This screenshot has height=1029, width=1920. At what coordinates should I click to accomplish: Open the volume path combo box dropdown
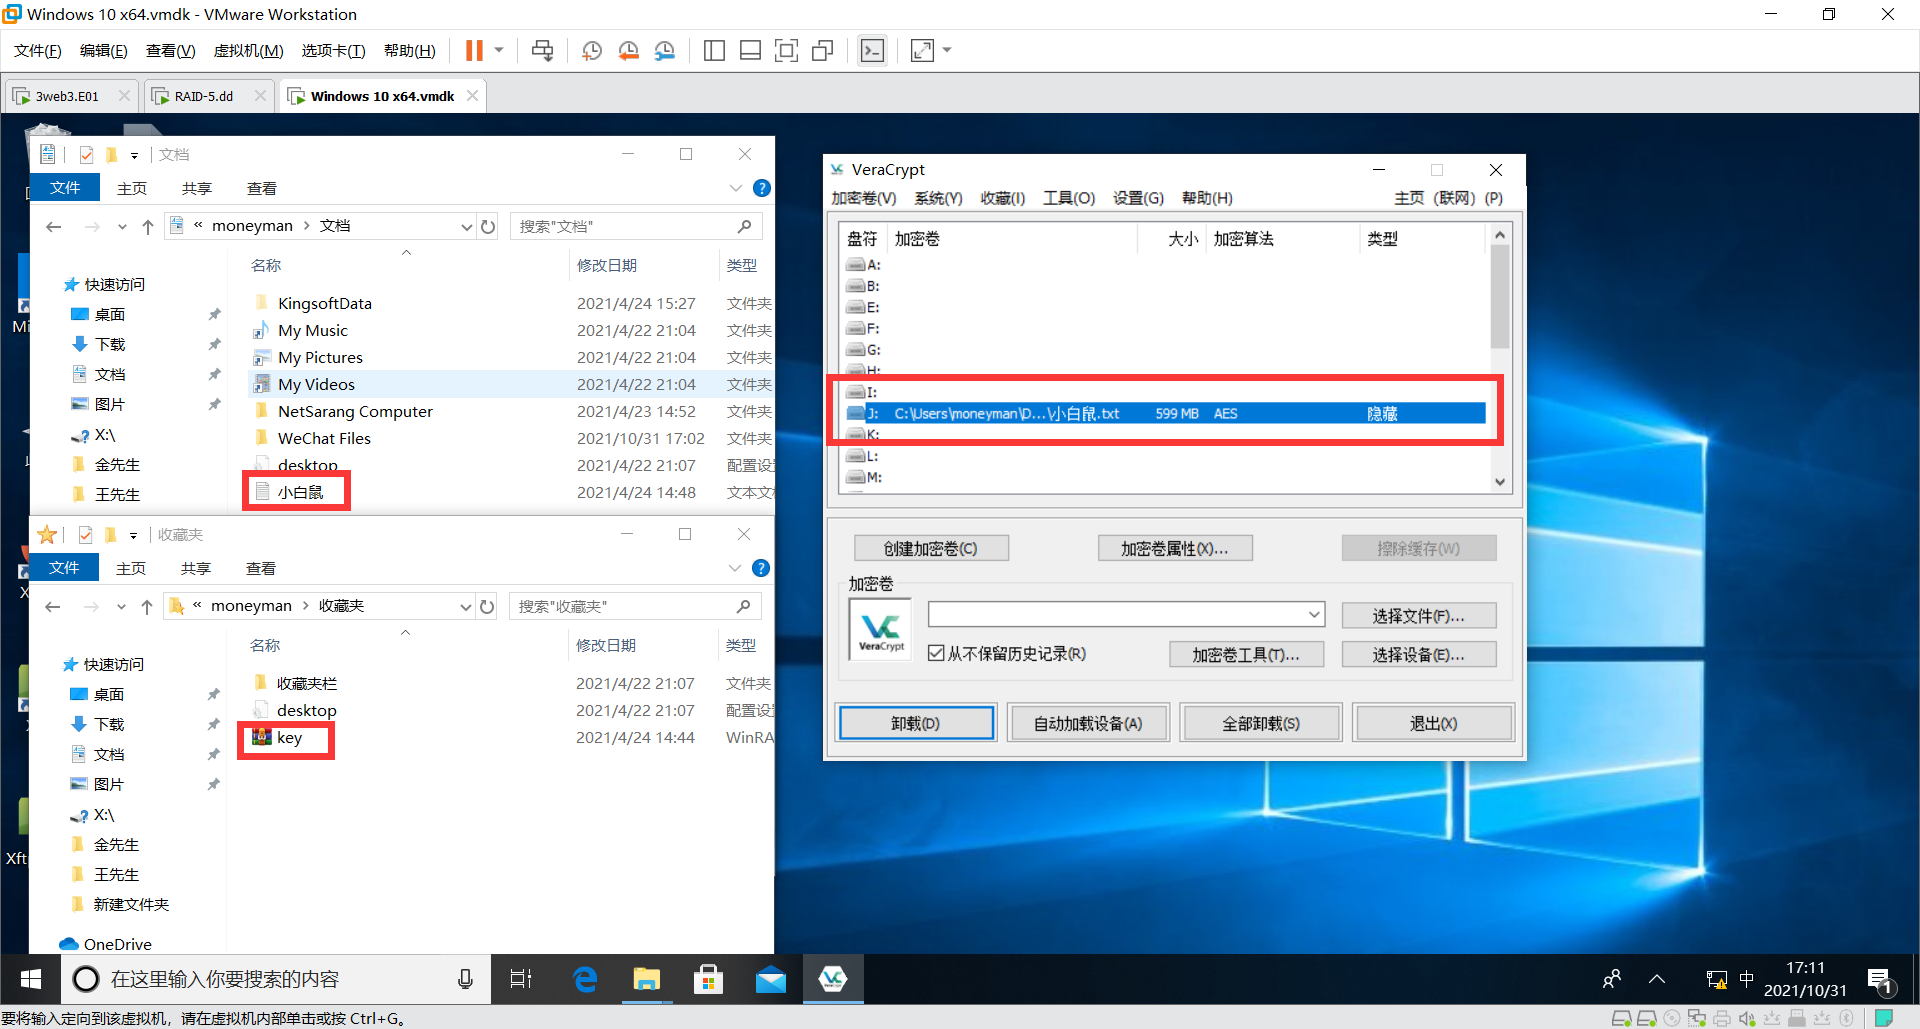[1315, 614]
